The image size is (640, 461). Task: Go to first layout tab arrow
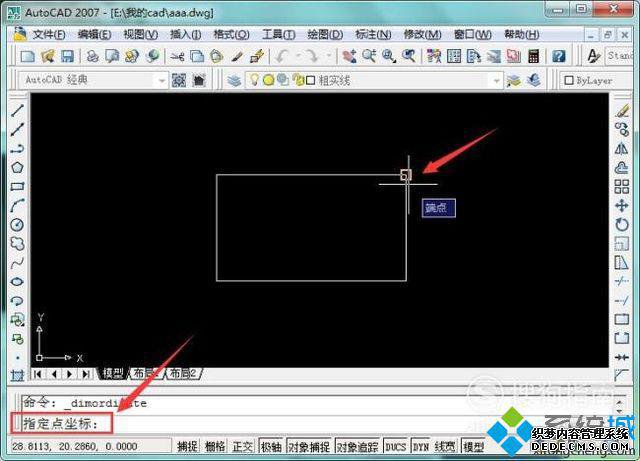click(38, 374)
